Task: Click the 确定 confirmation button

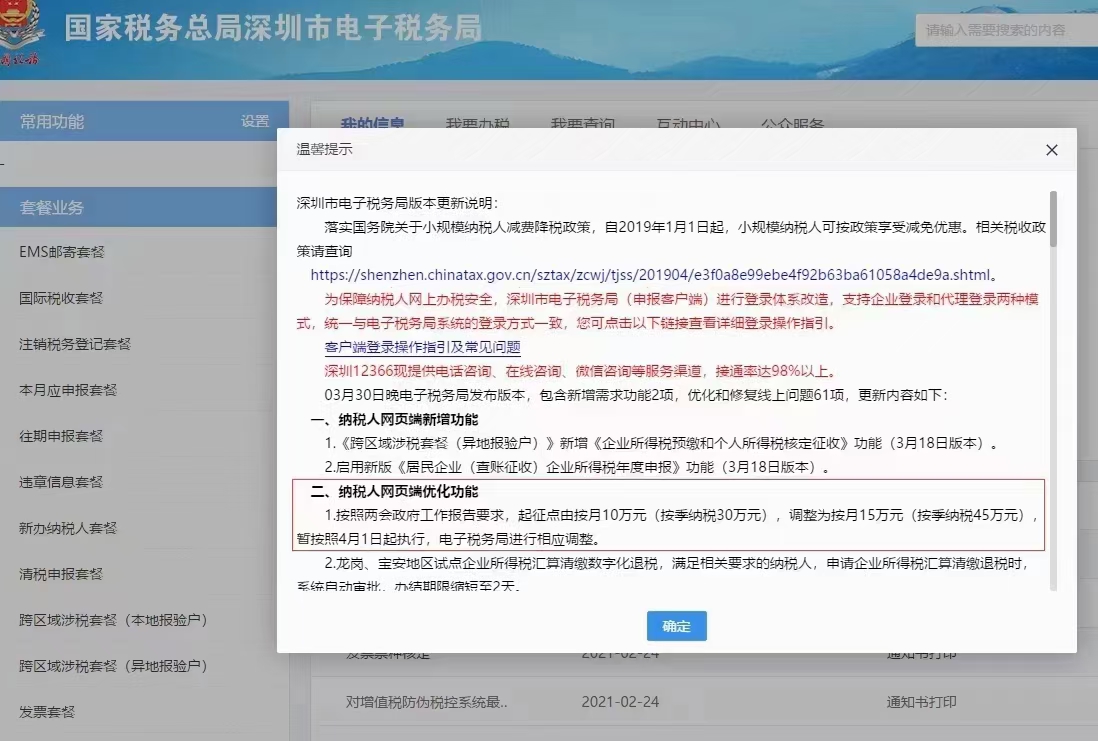Action: (x=676, y=625)
